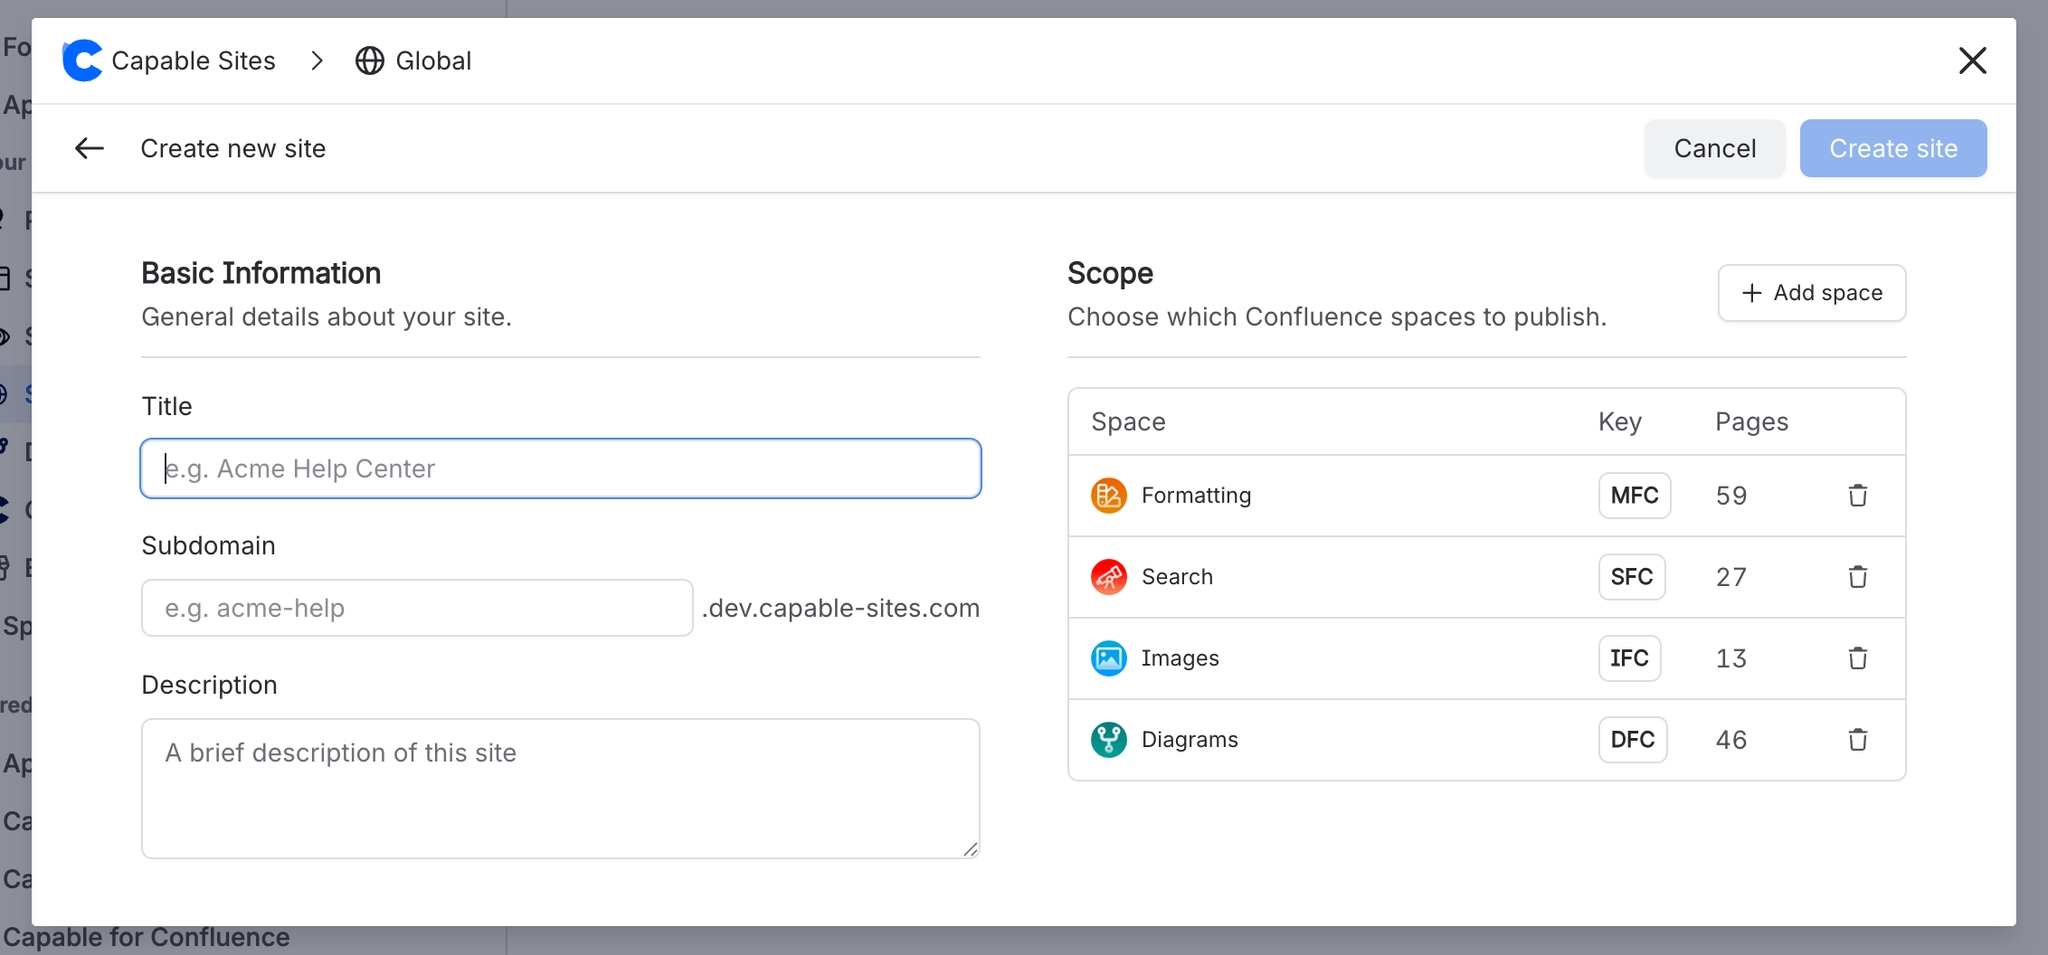This screenshot has height=955, width=2048.
Task: Click the Key column header
Action: (1620, 422)
